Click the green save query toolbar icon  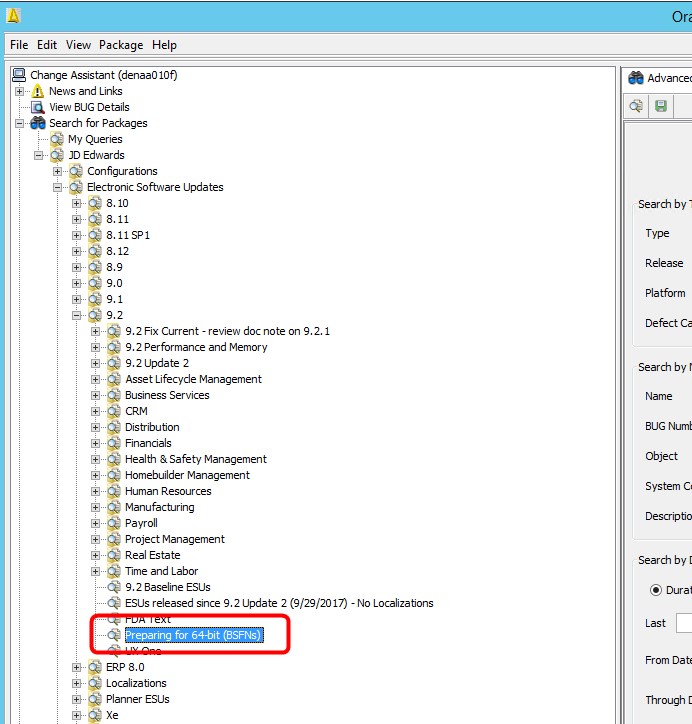[x=661, y=106]
